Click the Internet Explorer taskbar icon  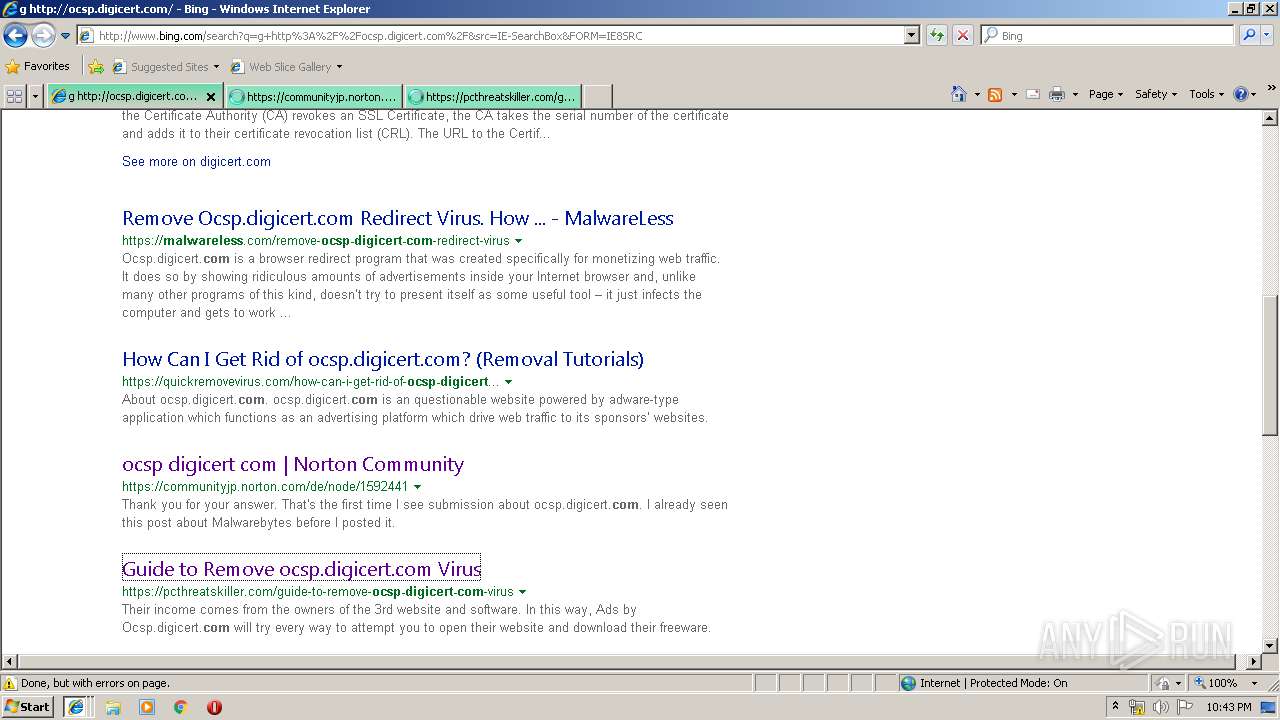(76, 707)
